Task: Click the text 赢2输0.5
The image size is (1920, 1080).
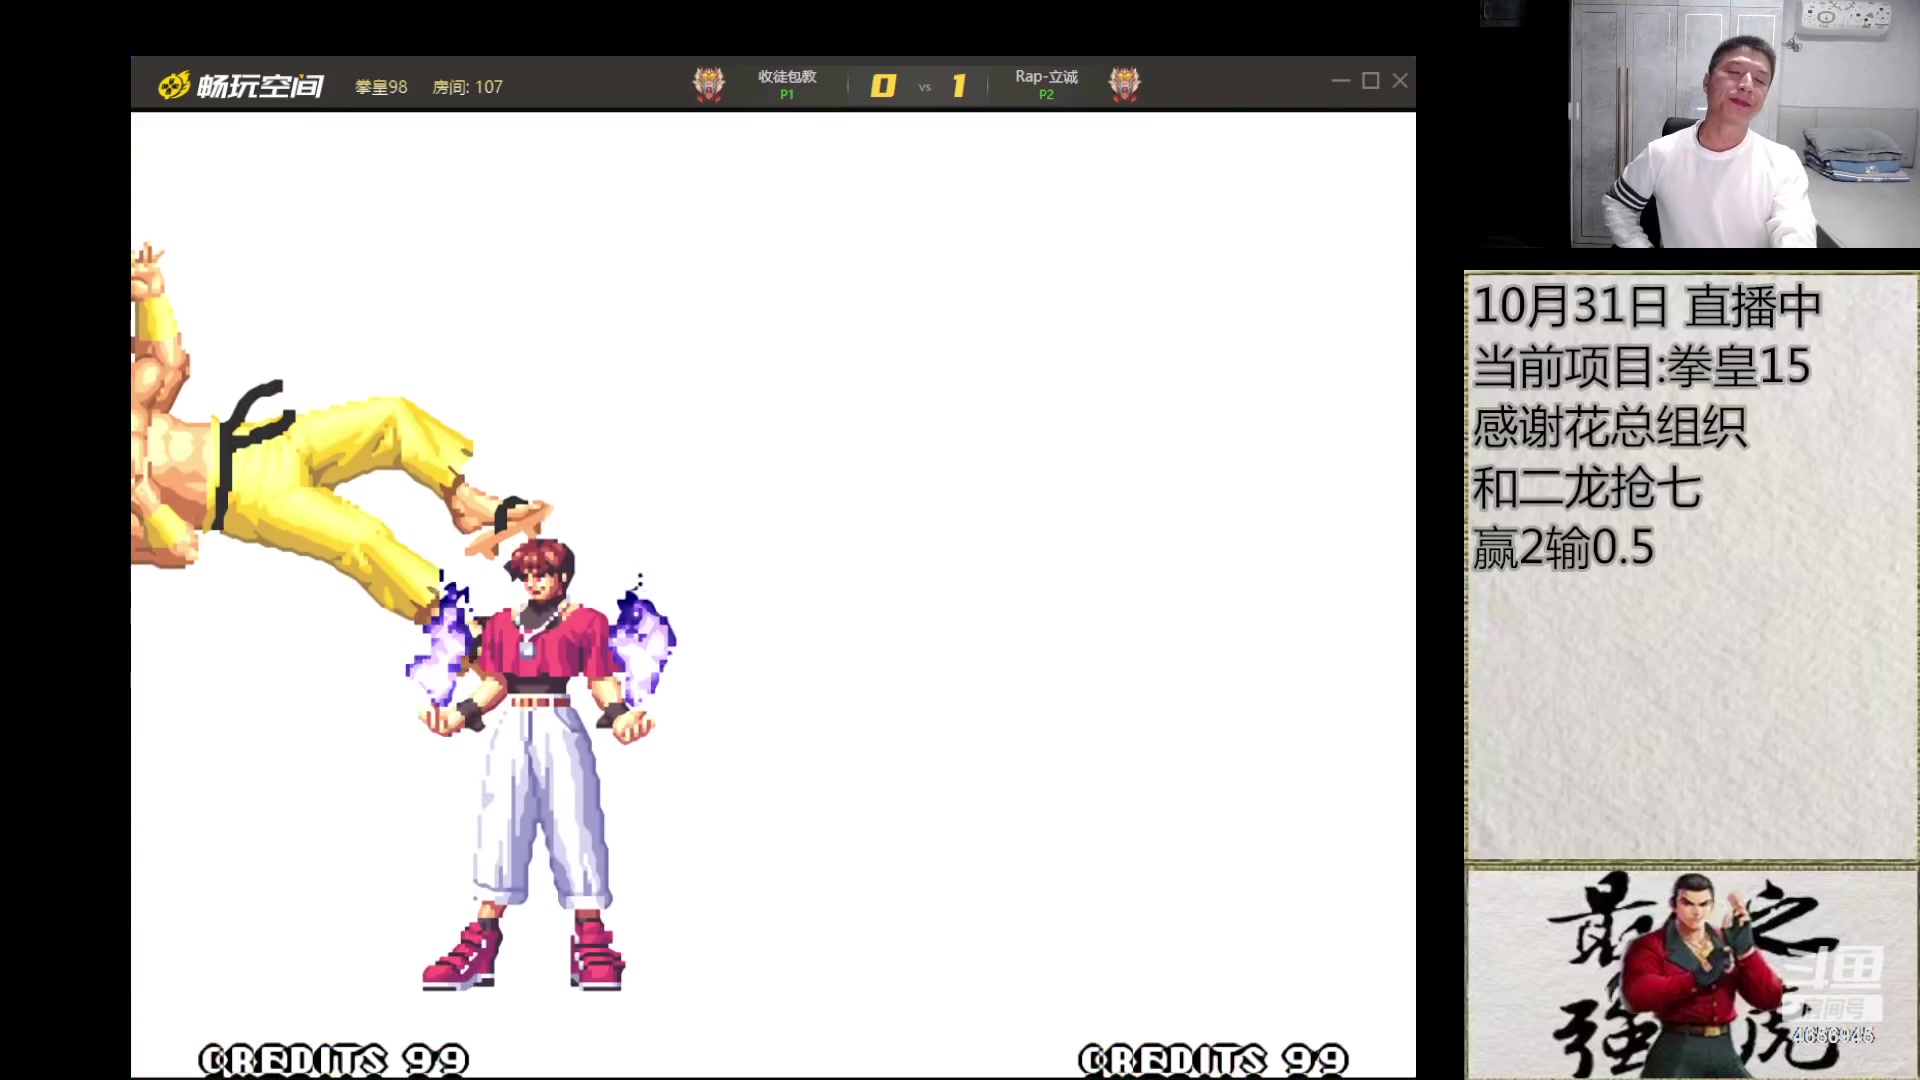Action: coord(1563,548)
